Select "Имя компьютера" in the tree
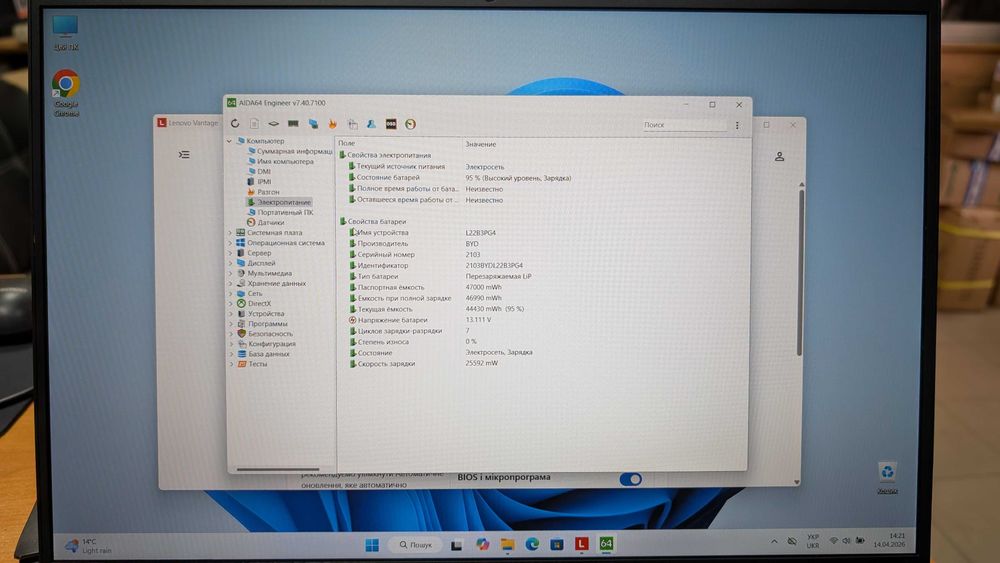Screen dimensions: 1000x563 [x=281, y=161]
